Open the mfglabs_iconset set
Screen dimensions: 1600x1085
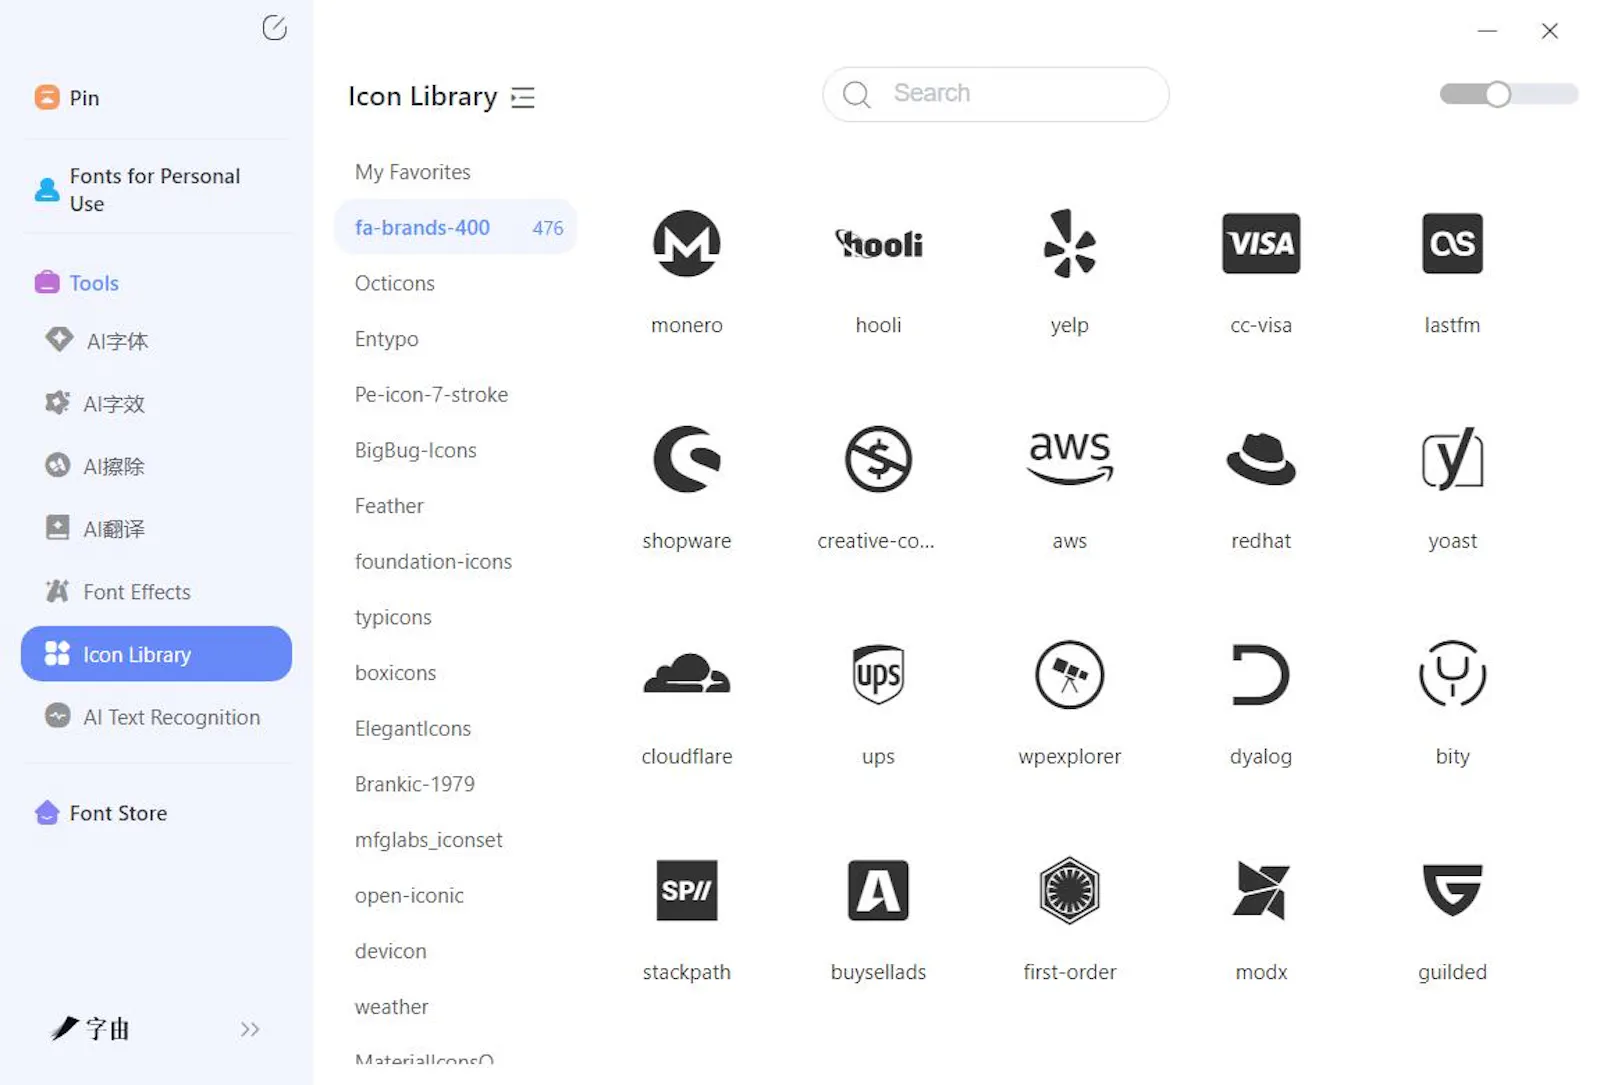(428, 840)
